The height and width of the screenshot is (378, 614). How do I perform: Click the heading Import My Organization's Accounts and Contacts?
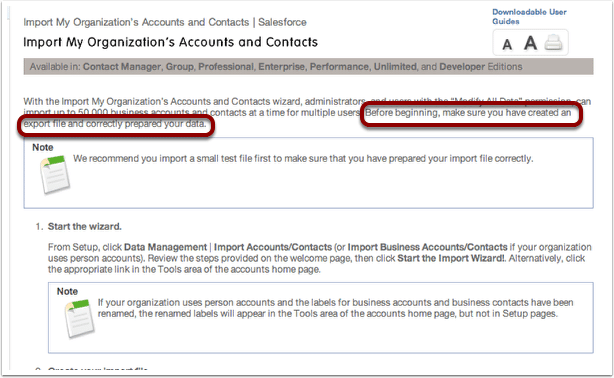tap(170, 42)
